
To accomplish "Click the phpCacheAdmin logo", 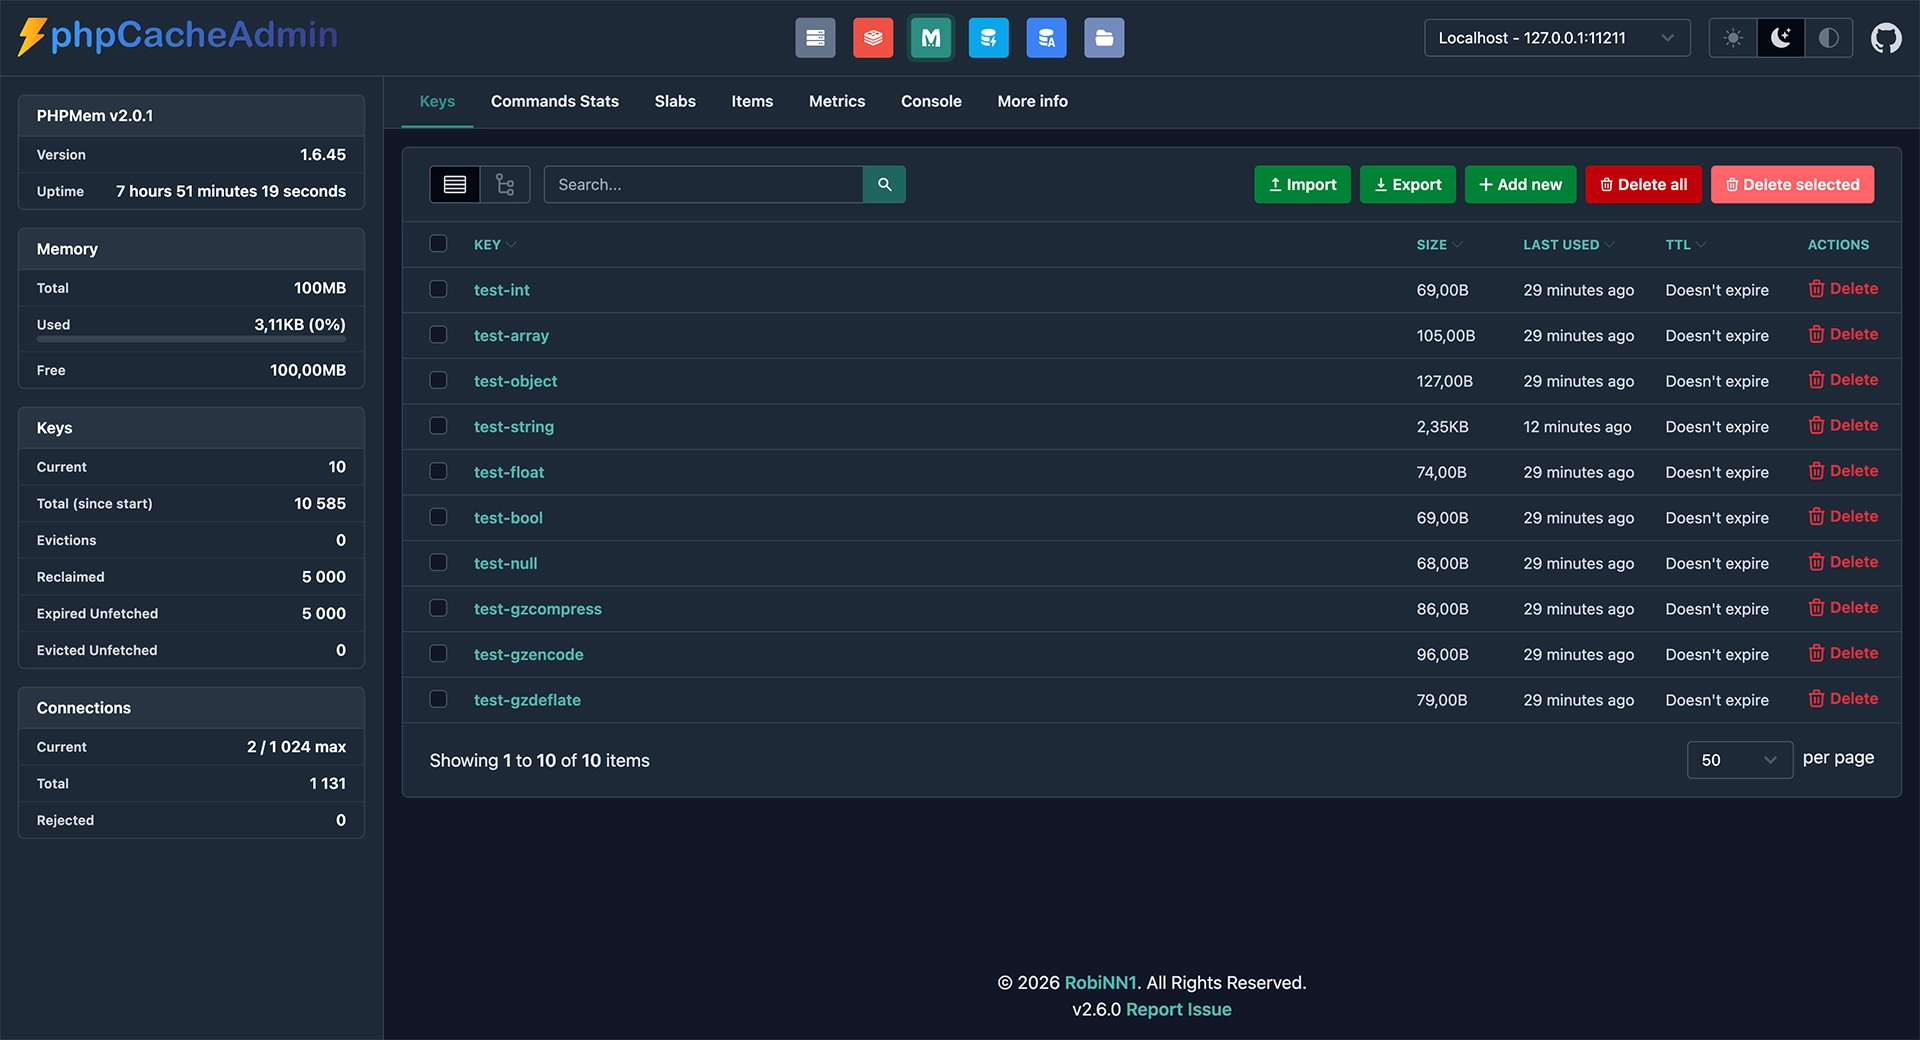I will (x=178, y=36).
